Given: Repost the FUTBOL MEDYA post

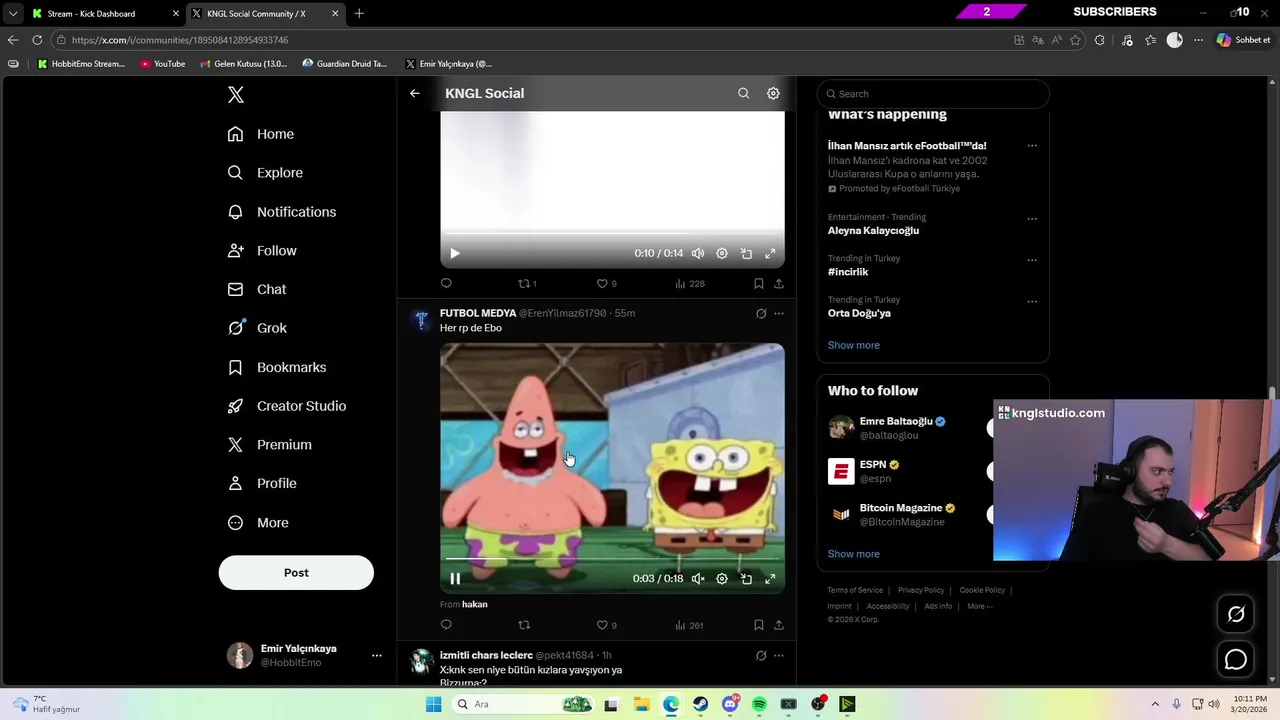Looking at the screenshot, I should pos(524,626).
